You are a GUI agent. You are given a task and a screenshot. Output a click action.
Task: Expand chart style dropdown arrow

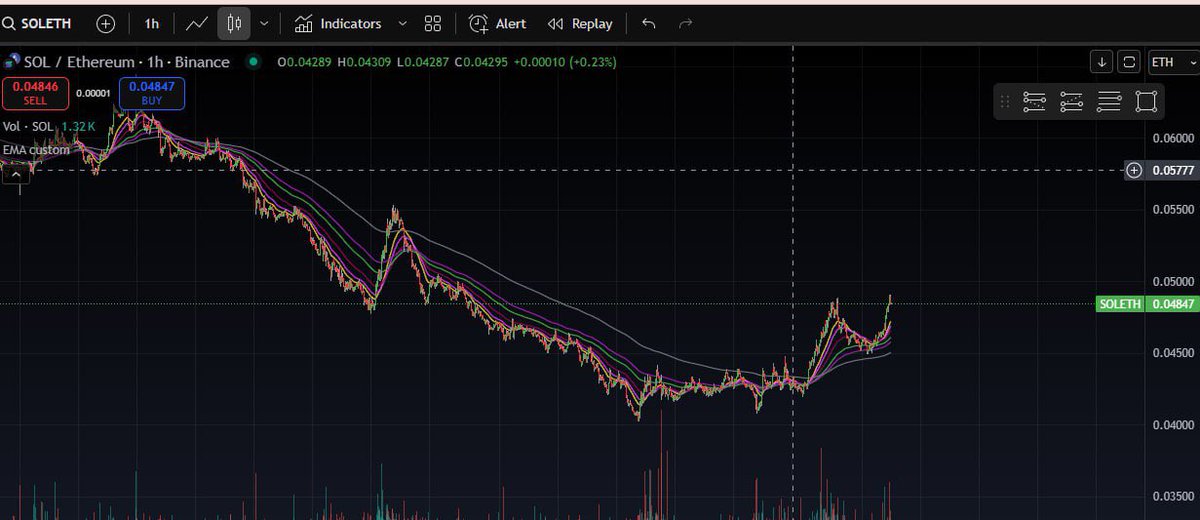tap(264, 23)
